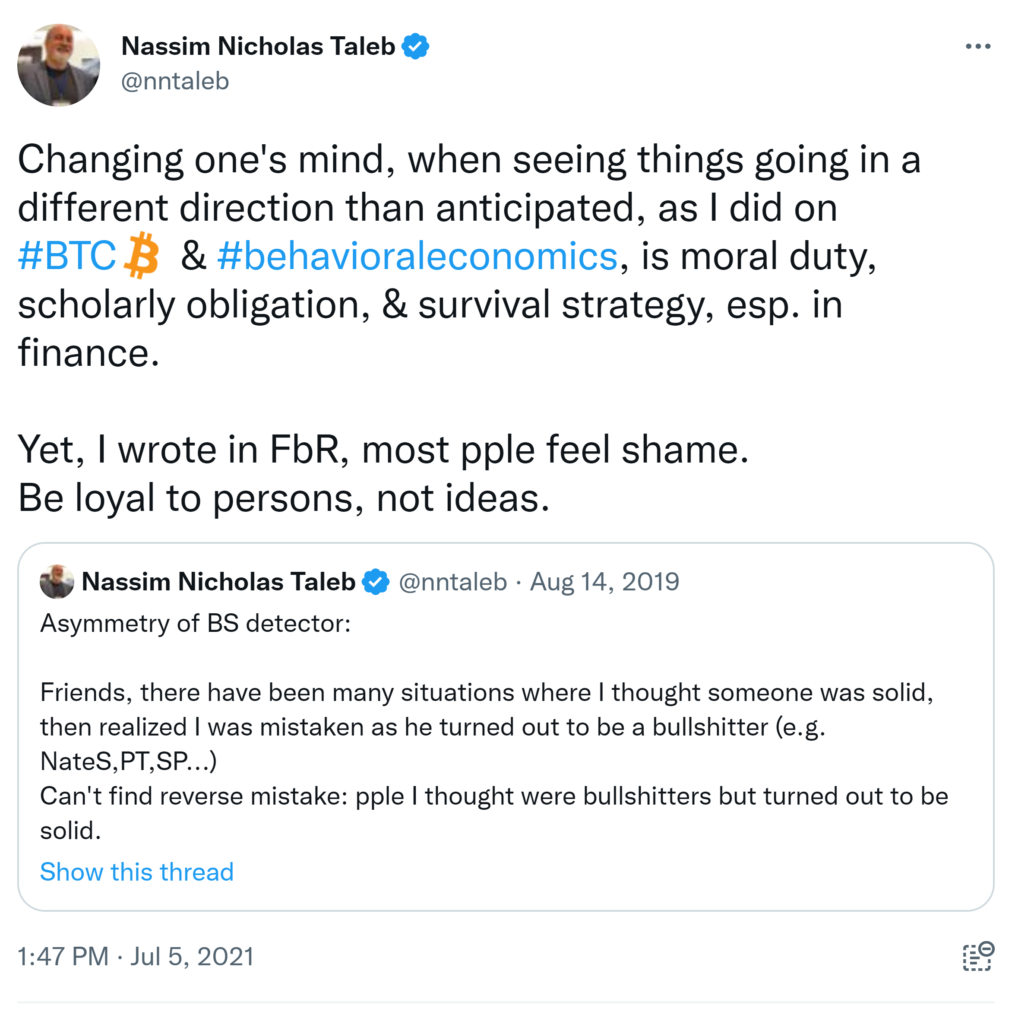The height and width of the screenshot is (1024, 1015).
Task: Click the @nntaleb handle under the top name
Action: (174, 81)
